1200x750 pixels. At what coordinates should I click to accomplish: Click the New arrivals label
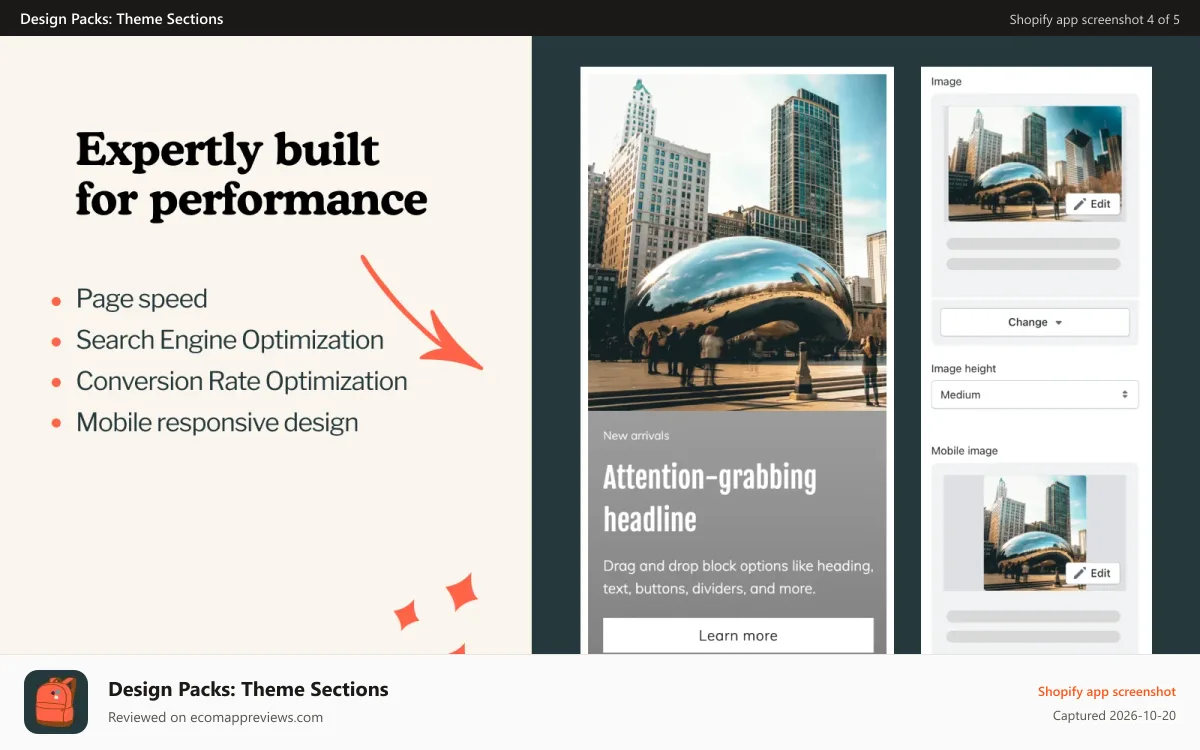click(x=636, y=436)
